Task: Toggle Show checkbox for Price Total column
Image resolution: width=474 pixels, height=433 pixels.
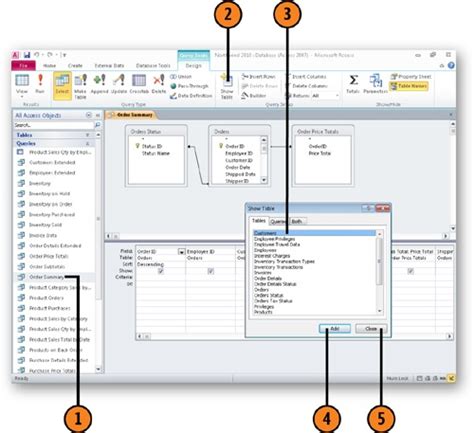Action: pos(411,271)
